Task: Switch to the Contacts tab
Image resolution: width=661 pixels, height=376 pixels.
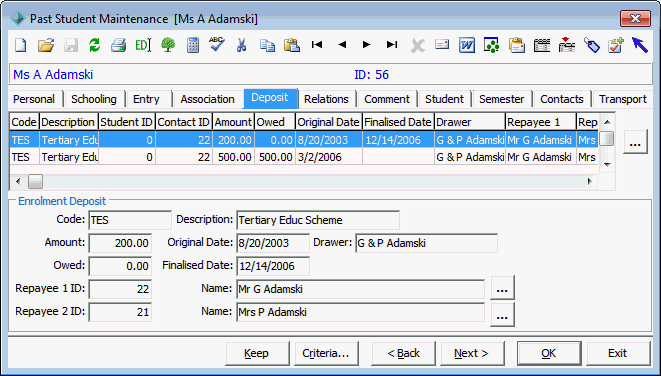Action: (562, 99)
